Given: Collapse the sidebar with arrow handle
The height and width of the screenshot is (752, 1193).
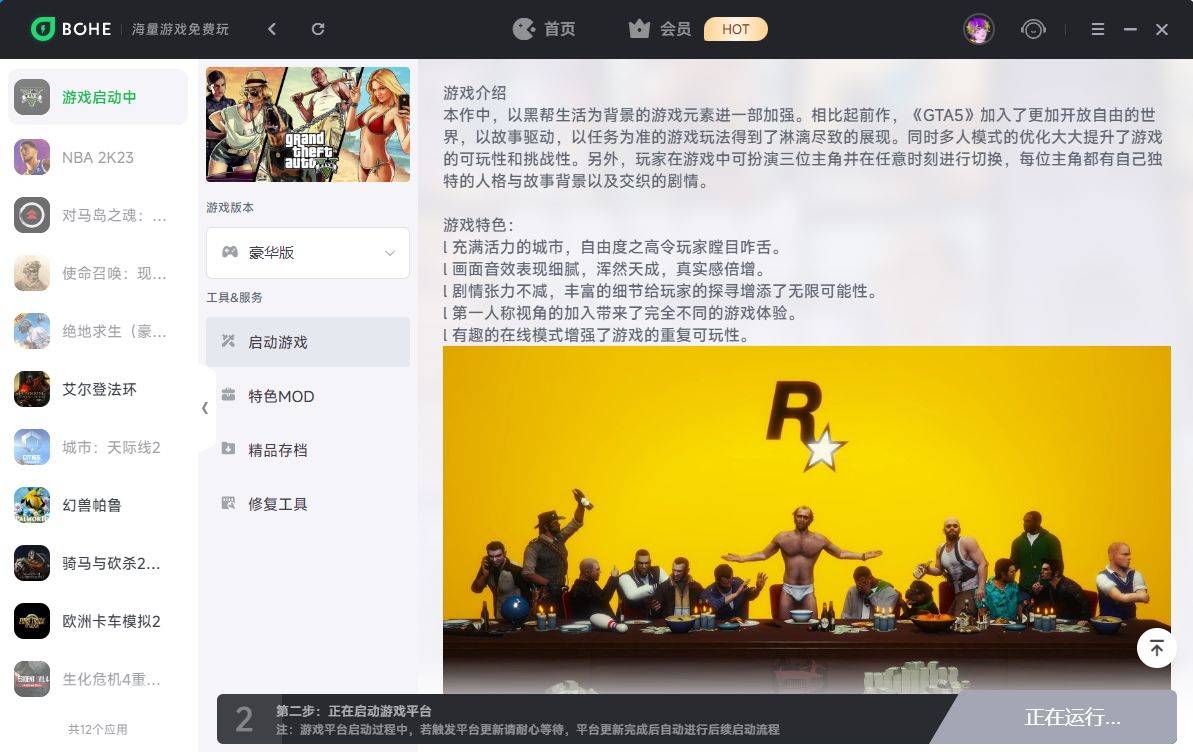Looking at the screenshot, I should (x=205, y=408).
